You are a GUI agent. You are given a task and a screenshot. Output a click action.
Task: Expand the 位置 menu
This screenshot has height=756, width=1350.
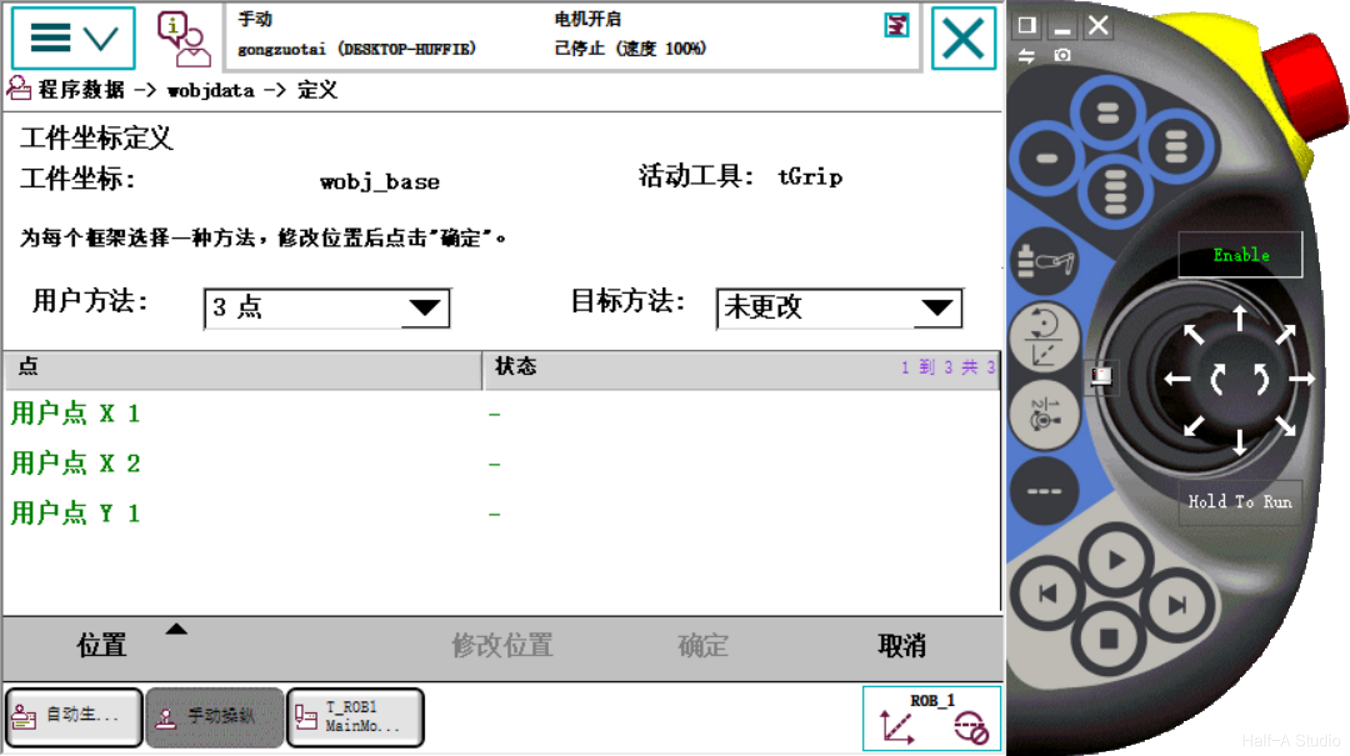point(102,646)
